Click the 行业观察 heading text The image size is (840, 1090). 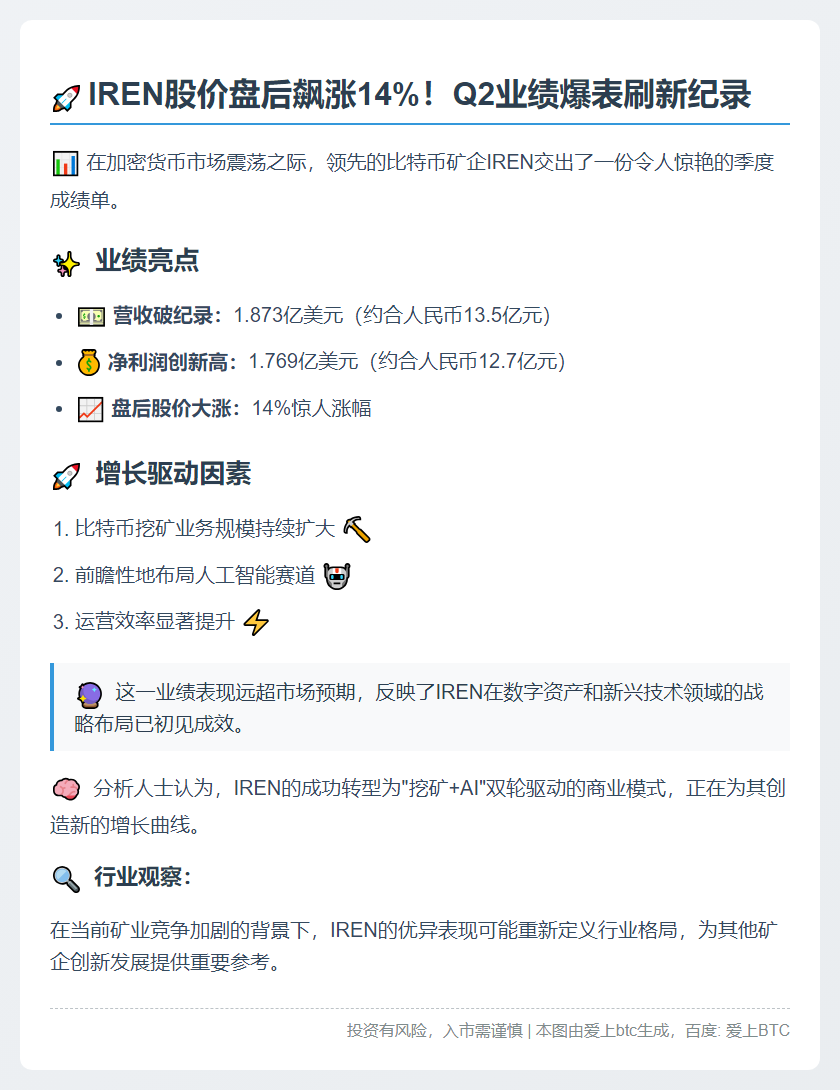coord(143,877)
